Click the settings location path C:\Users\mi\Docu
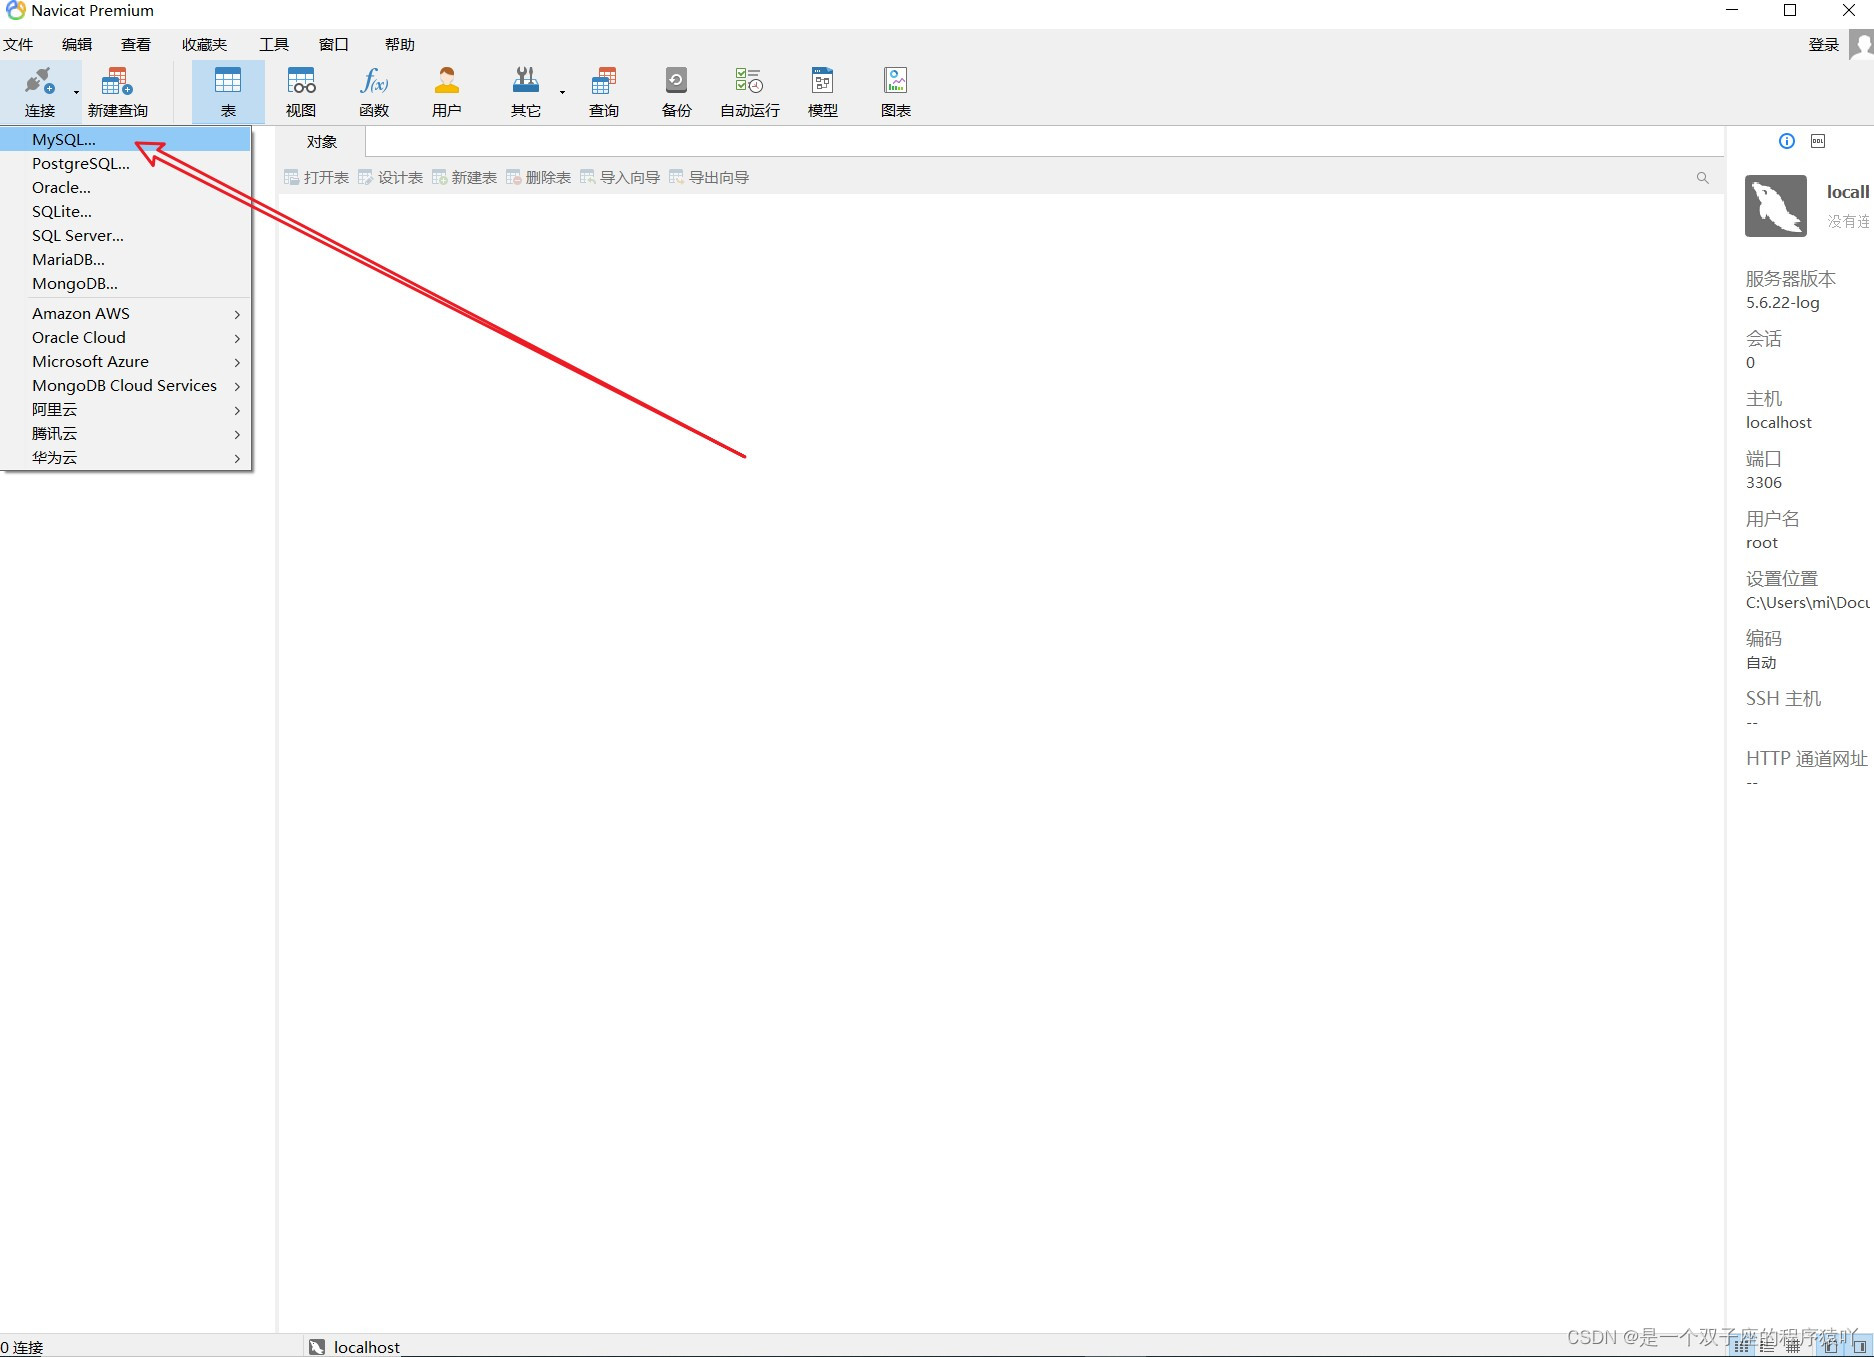This screenshot has width=1874, height=1357. 1808,602
